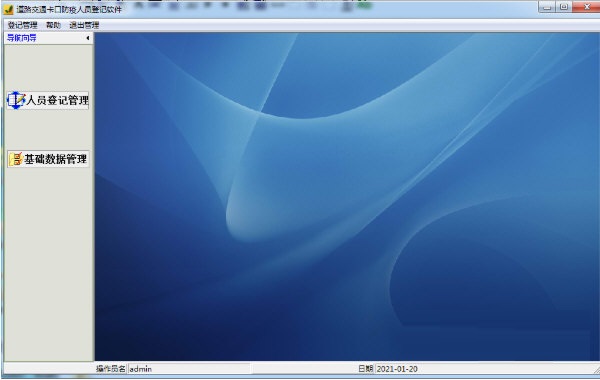
Task: Open the 帮助 menu
Action: (53, 25)
